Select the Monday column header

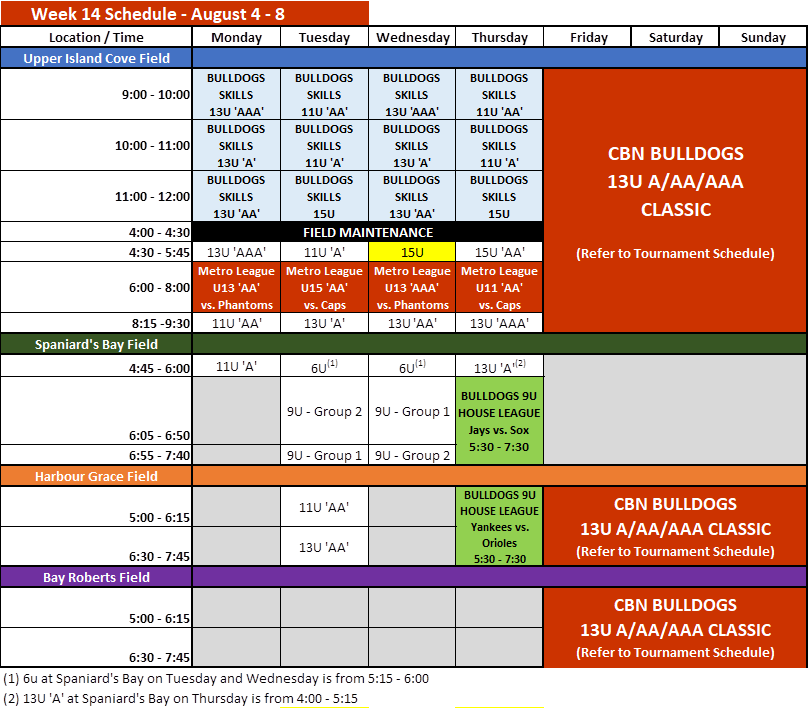point(236,37)
